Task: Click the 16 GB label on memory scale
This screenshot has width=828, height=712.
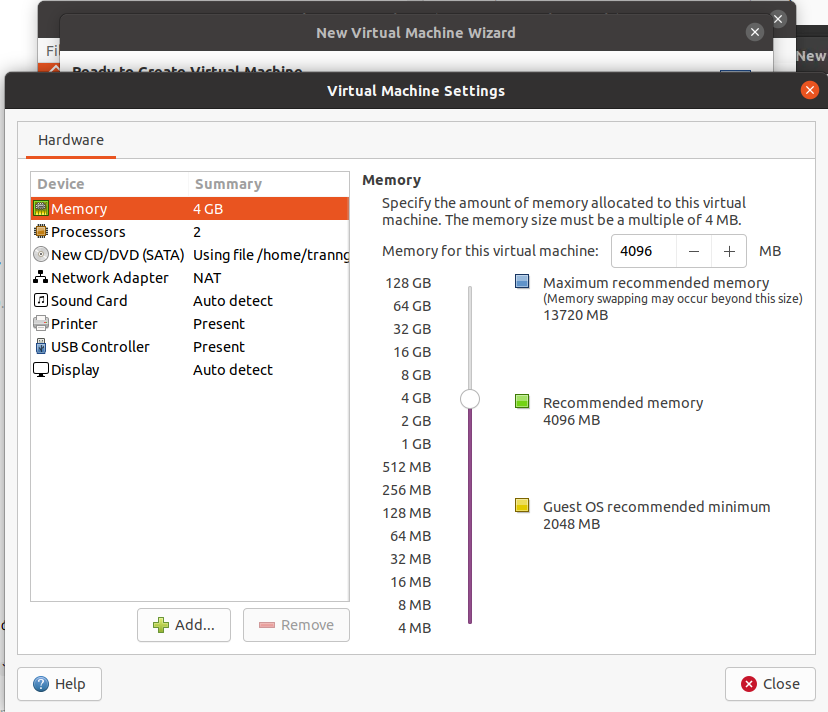Action: pos(412,352)
